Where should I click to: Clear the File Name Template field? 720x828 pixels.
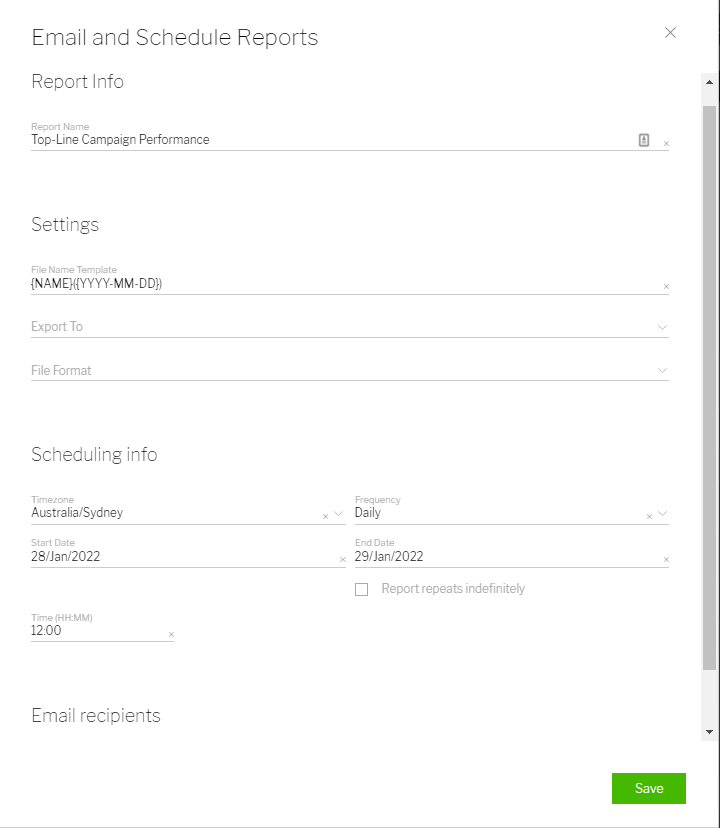pyautogui.click(x=666, y=287)
